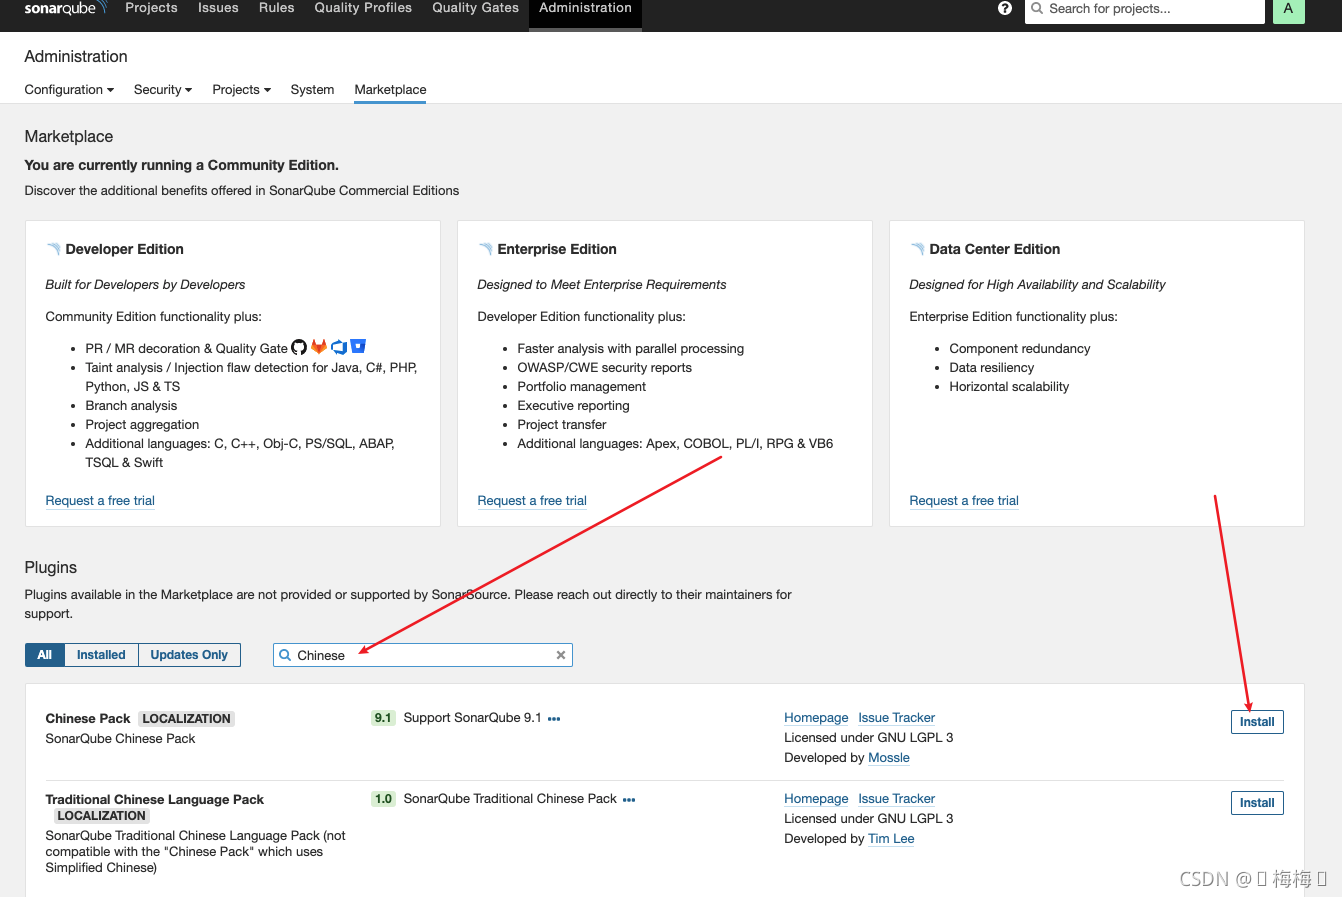
Task: Click the Chinese Pack LOCALIZATION tag
Action: 187,719
